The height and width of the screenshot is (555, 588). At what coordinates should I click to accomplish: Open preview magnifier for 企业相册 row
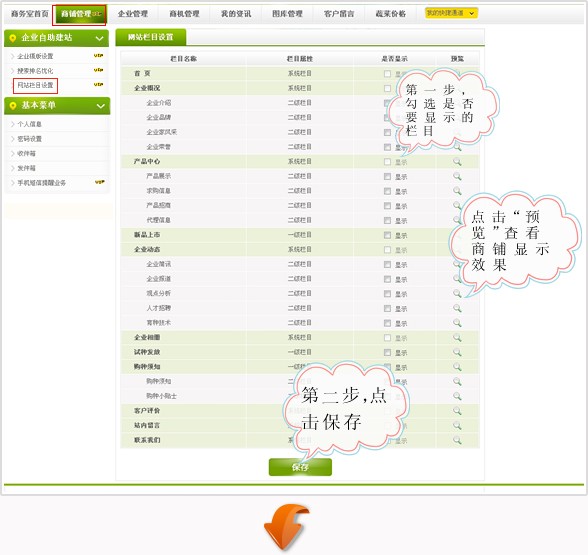[x=457, y=338]
